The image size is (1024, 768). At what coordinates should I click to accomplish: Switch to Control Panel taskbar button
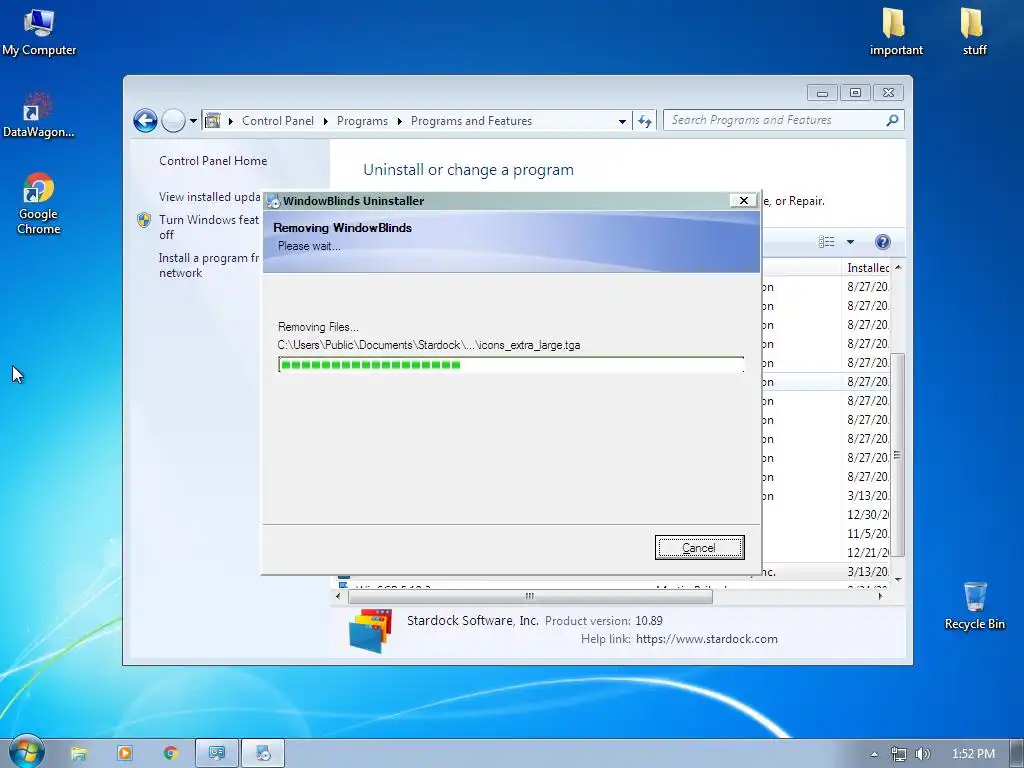[217, 754]
